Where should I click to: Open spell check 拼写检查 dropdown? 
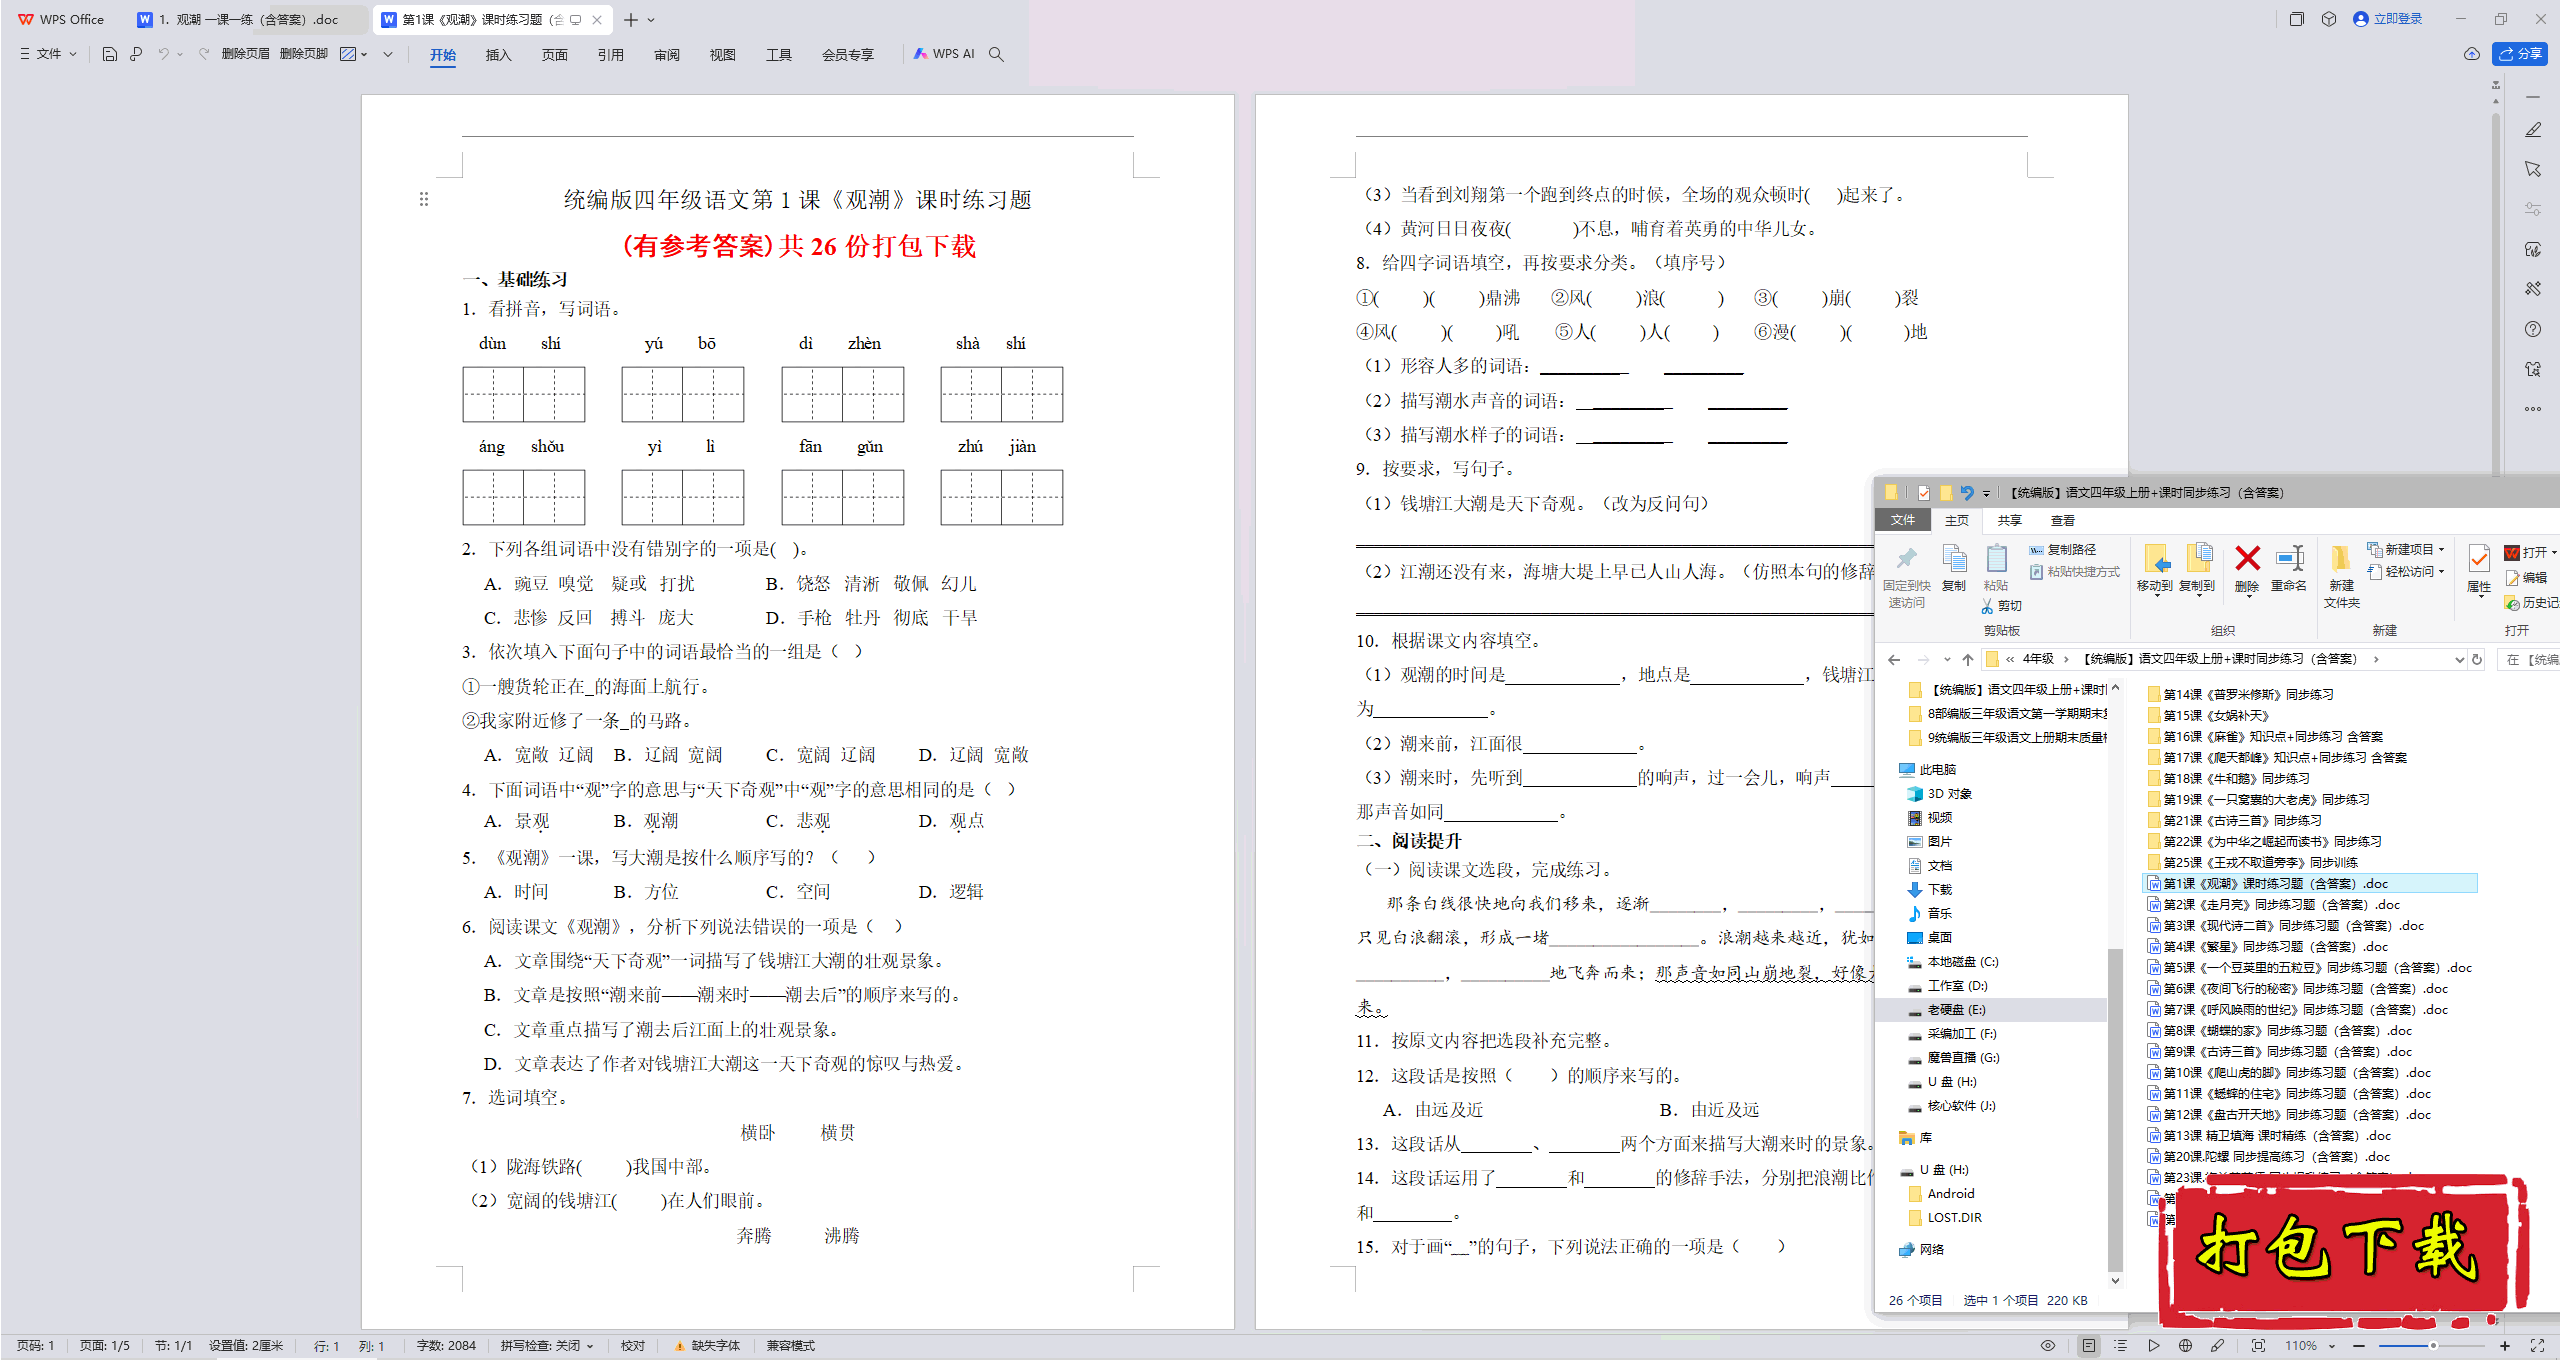[x=547, y=1346]
